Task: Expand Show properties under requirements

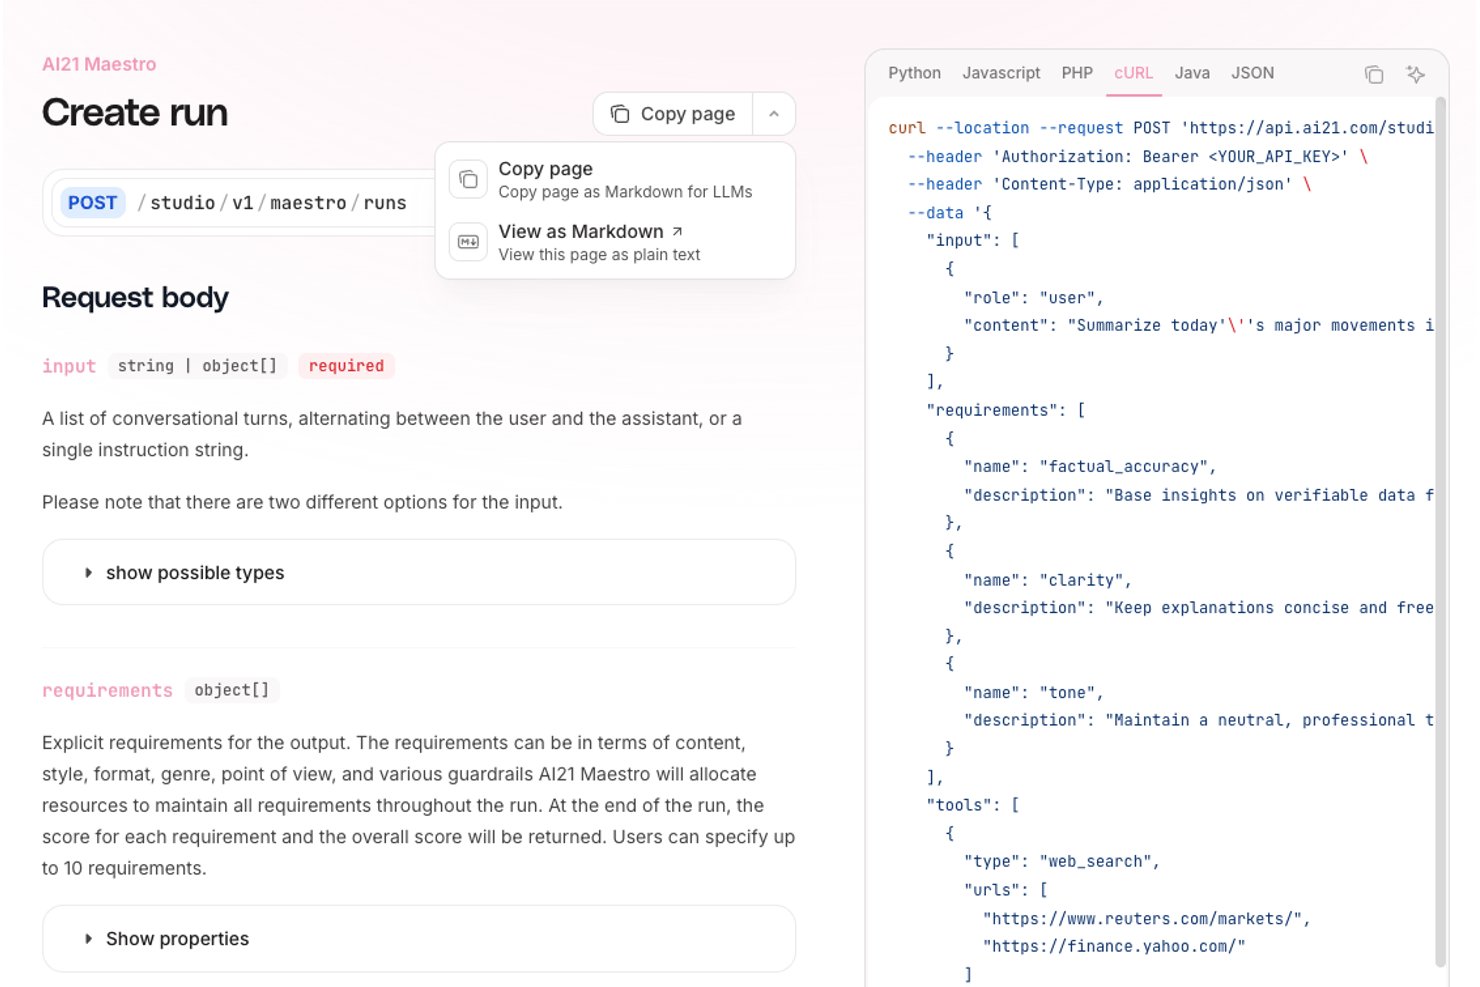Action: pyautogui.click(x=419, y=938)
